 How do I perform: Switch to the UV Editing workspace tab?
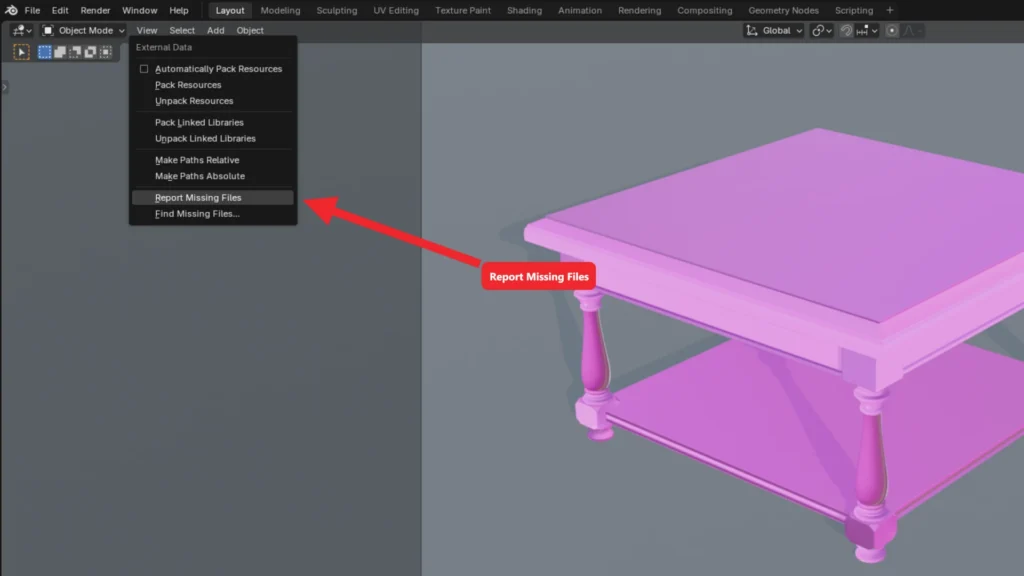point(396,10)
